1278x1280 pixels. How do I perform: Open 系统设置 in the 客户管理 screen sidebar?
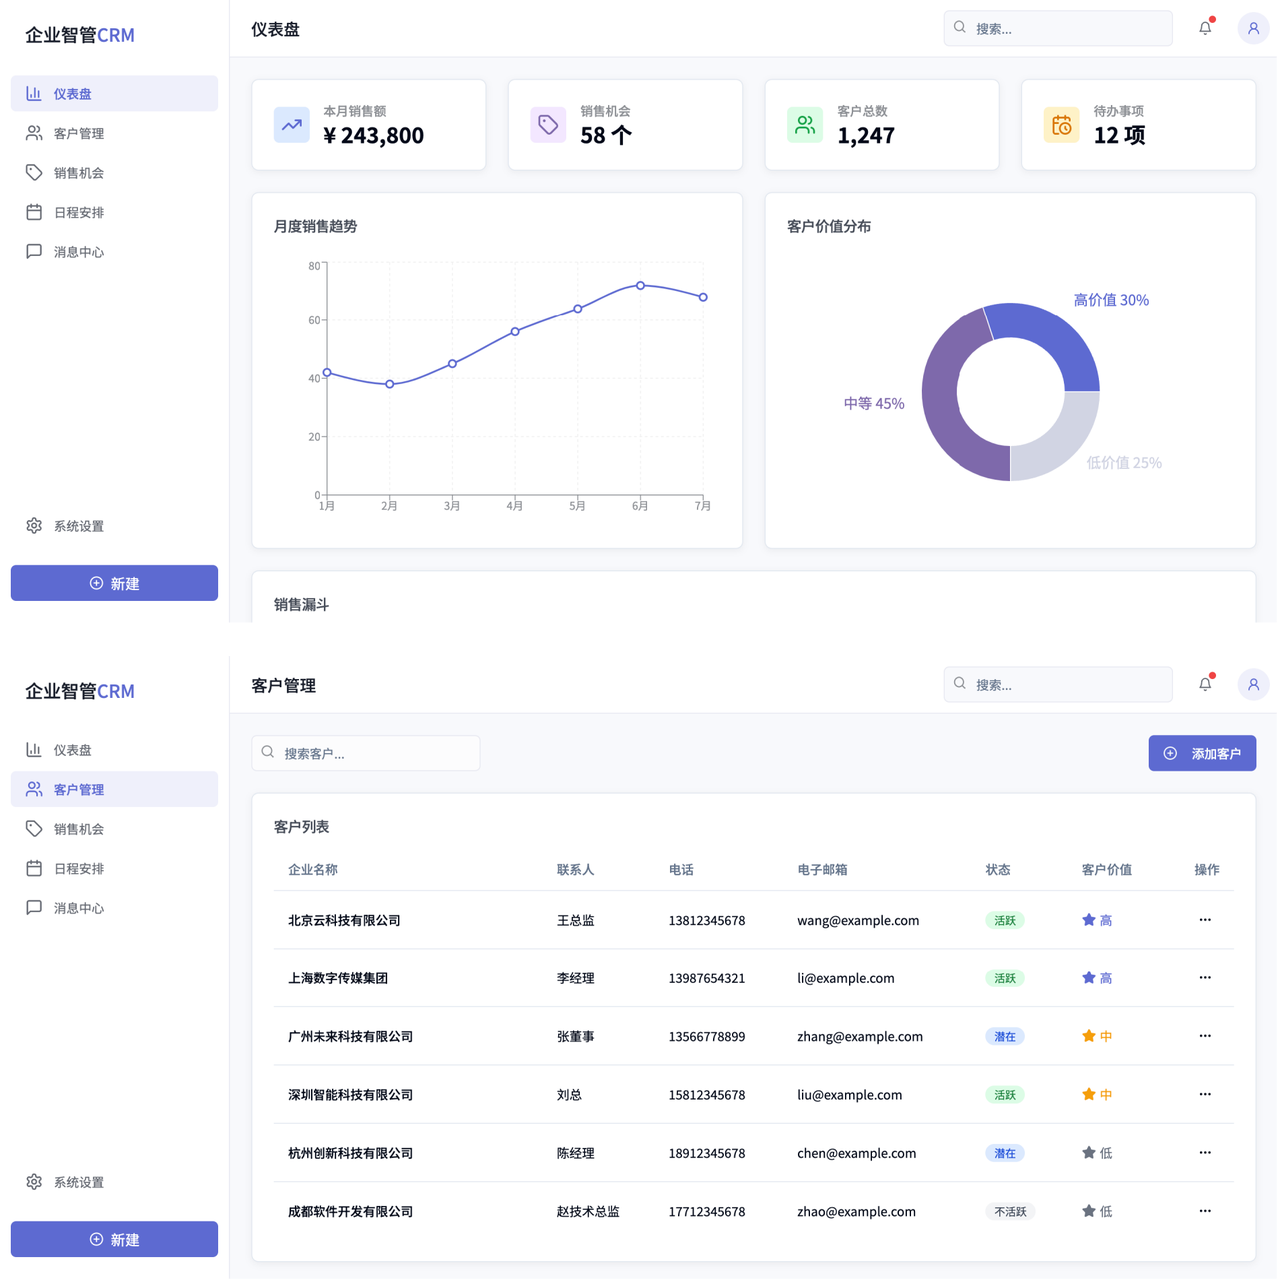[114, 1182]
